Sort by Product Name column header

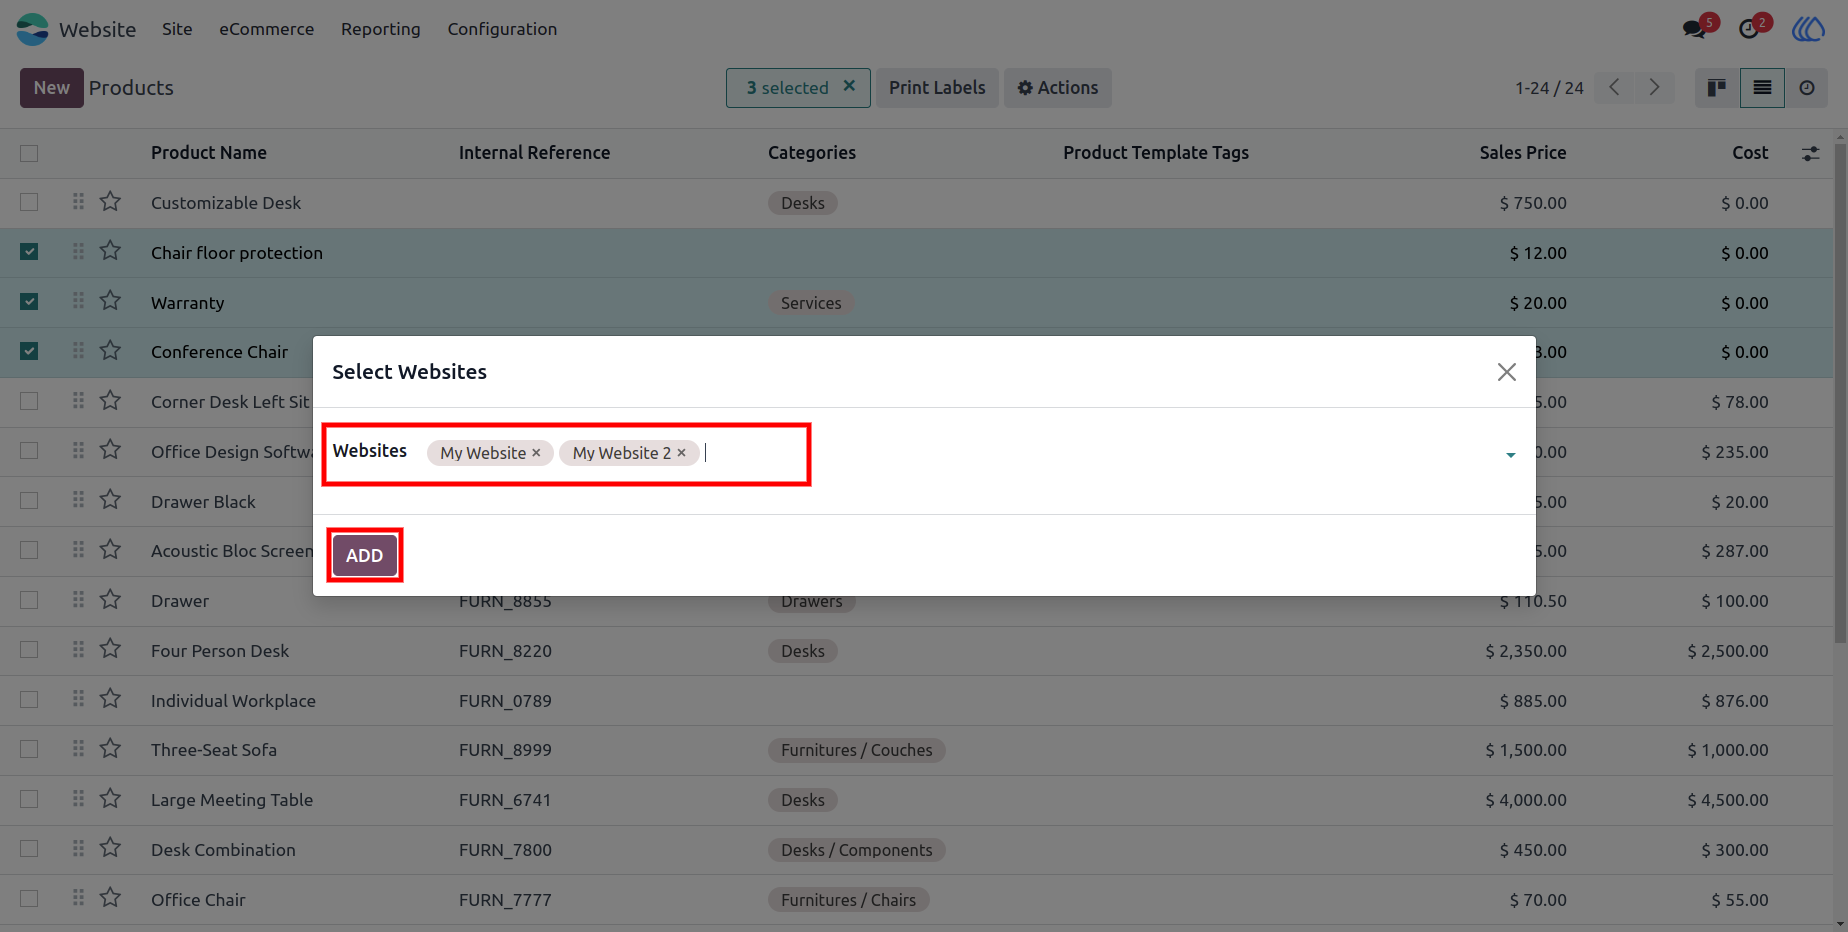tap(209, 153)
